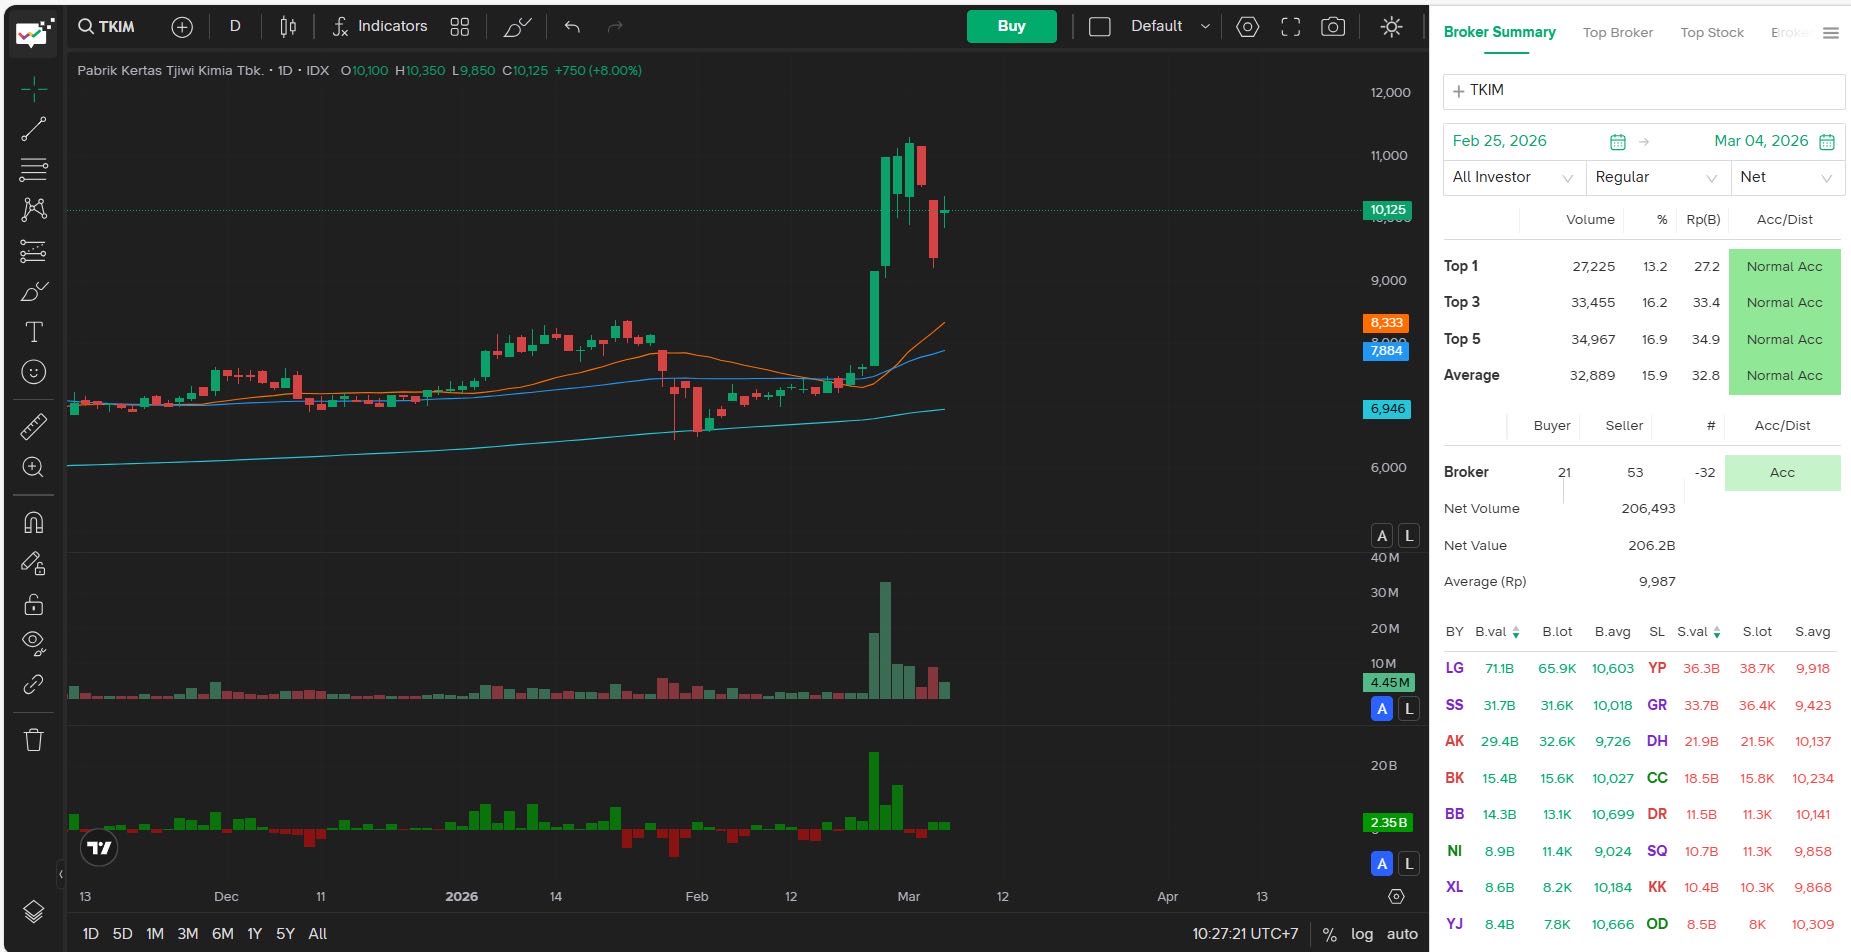Image resolution: width=1851 pixels, height=952 pixels.
Task: Open the forecasting and measurement tools
Action: [34, 250]
